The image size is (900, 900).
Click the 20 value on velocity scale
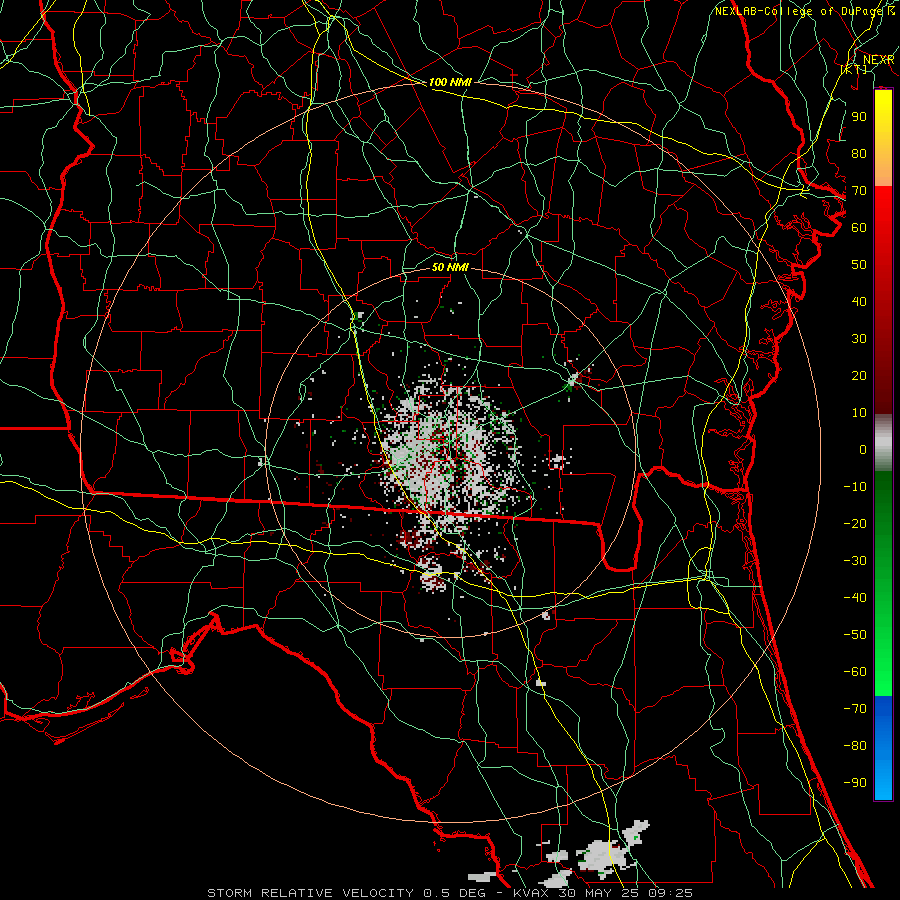pos(859,376)
